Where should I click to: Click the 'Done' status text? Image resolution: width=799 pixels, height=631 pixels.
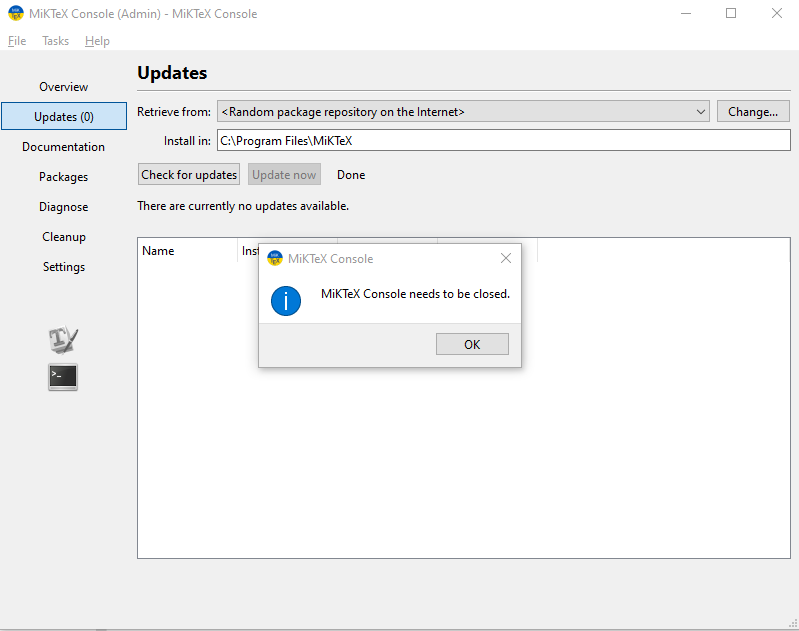click(x=351, y=175)
